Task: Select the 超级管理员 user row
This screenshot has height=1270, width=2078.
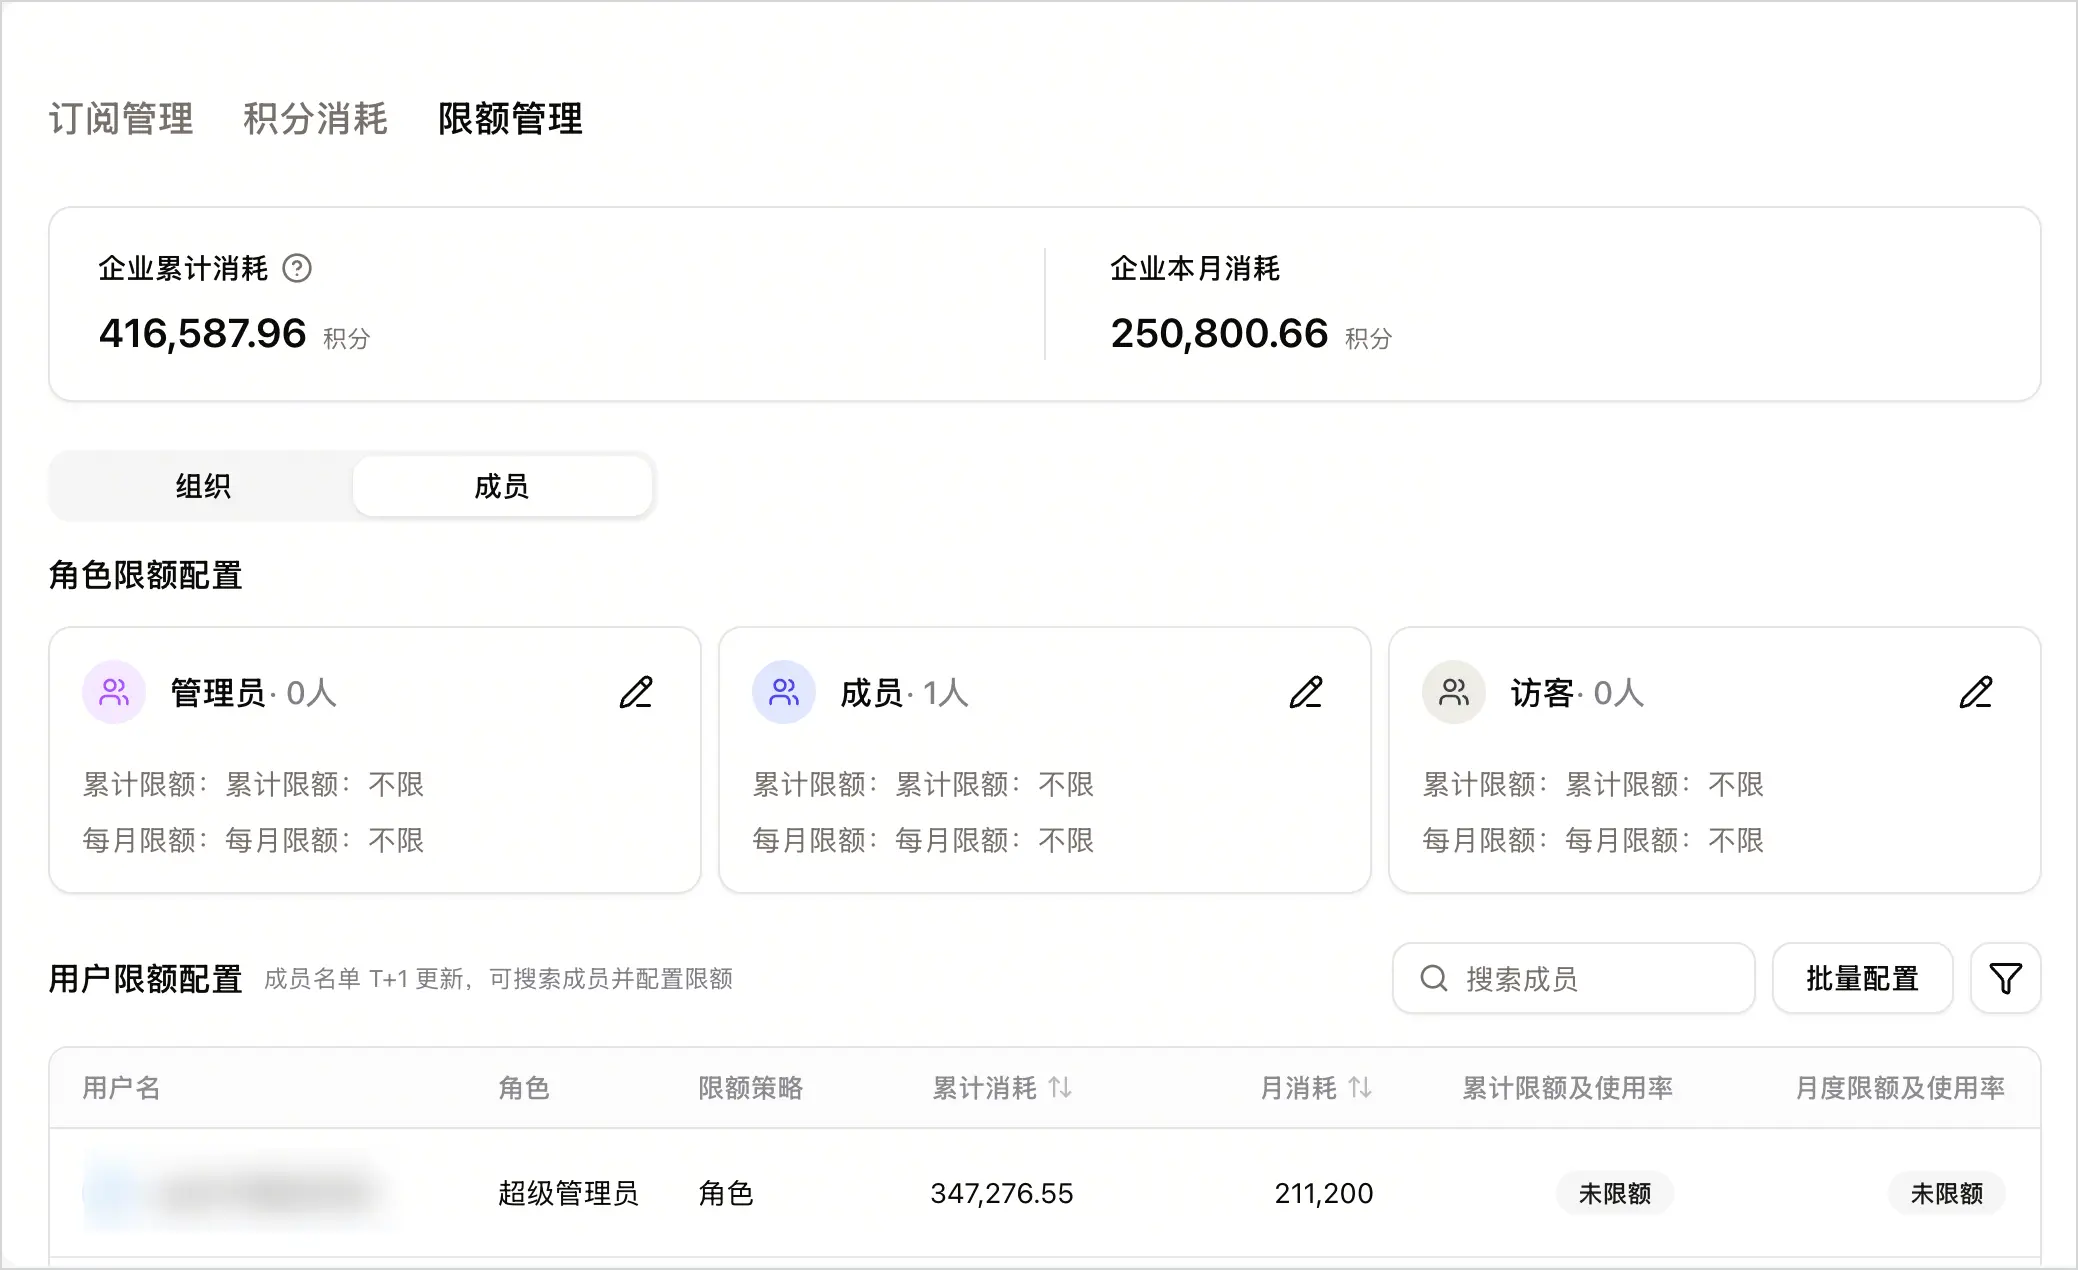Action: coord(1044,1193)
